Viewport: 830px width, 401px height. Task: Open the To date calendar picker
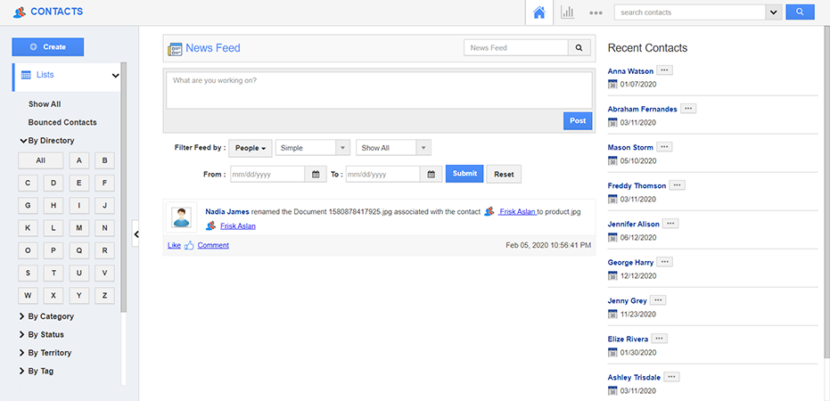pyautogui.click(x=432, y=174)
